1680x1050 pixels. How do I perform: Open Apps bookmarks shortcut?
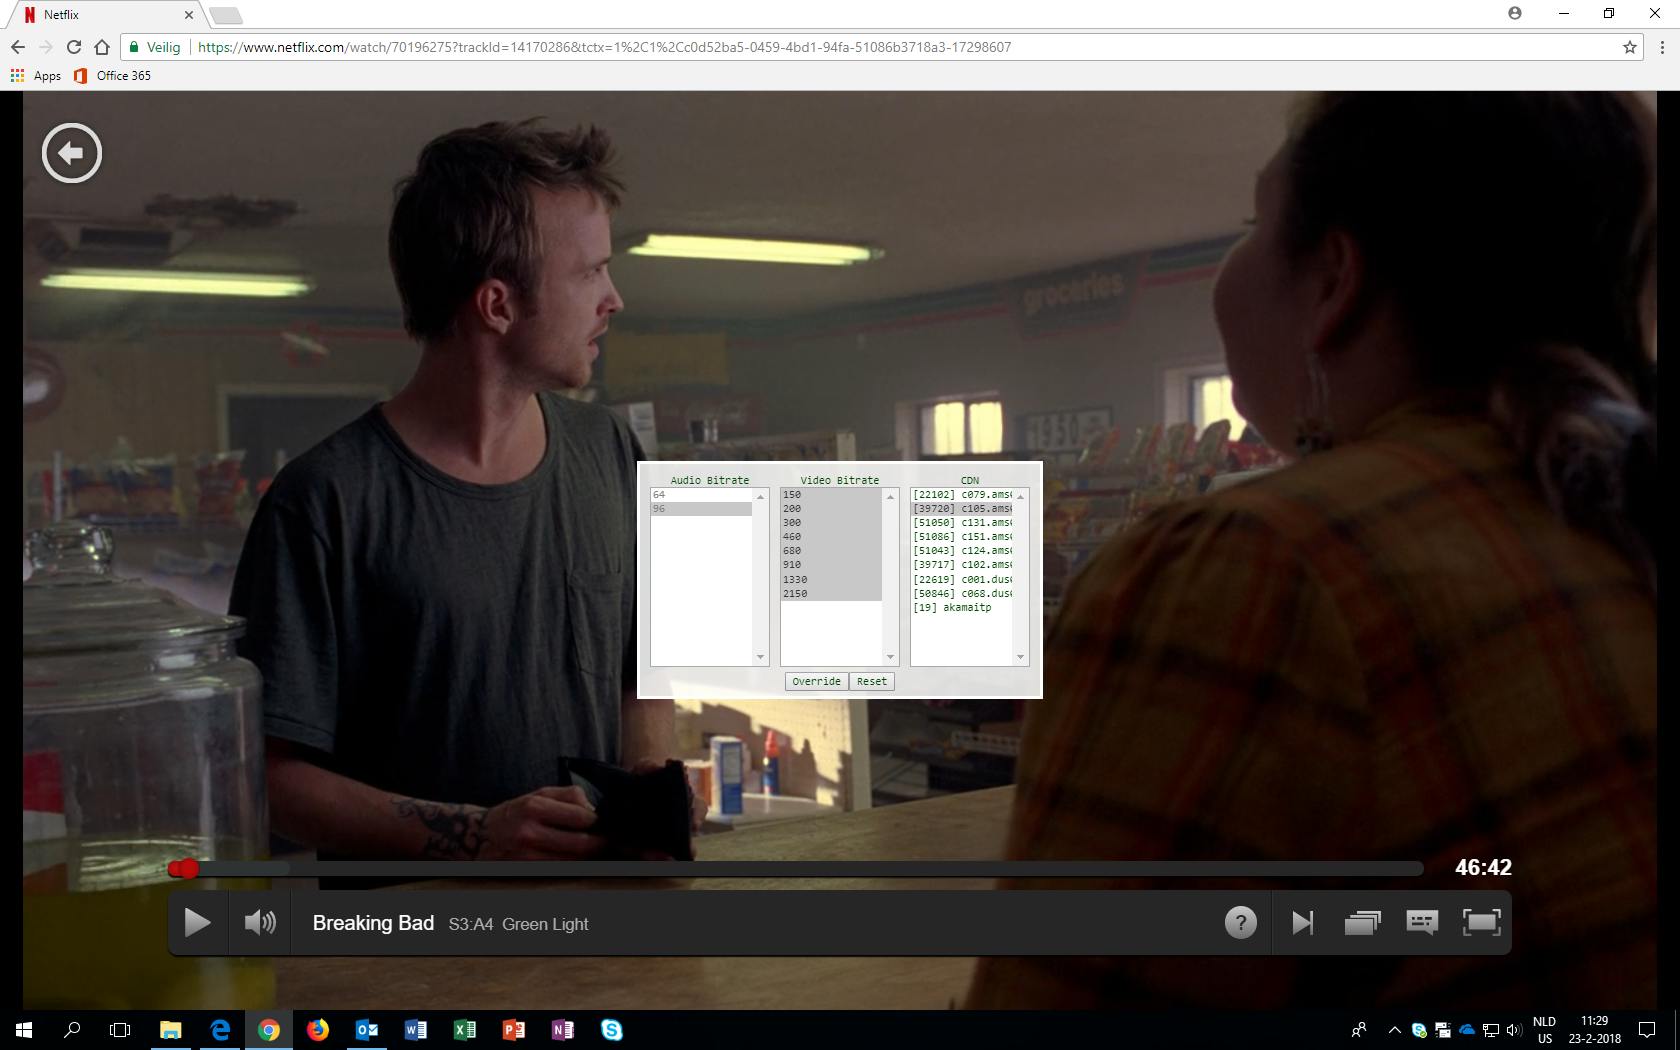coord(36,76)
